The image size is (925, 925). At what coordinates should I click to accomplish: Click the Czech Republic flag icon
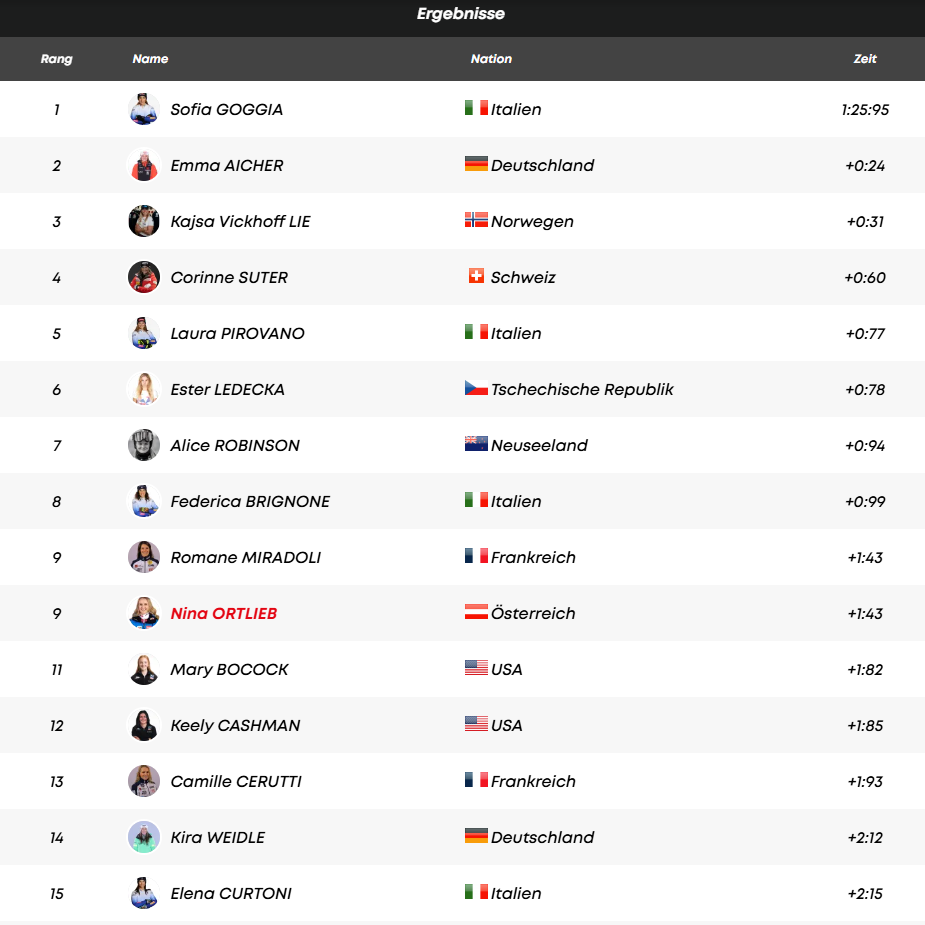[x=476, y=389]
